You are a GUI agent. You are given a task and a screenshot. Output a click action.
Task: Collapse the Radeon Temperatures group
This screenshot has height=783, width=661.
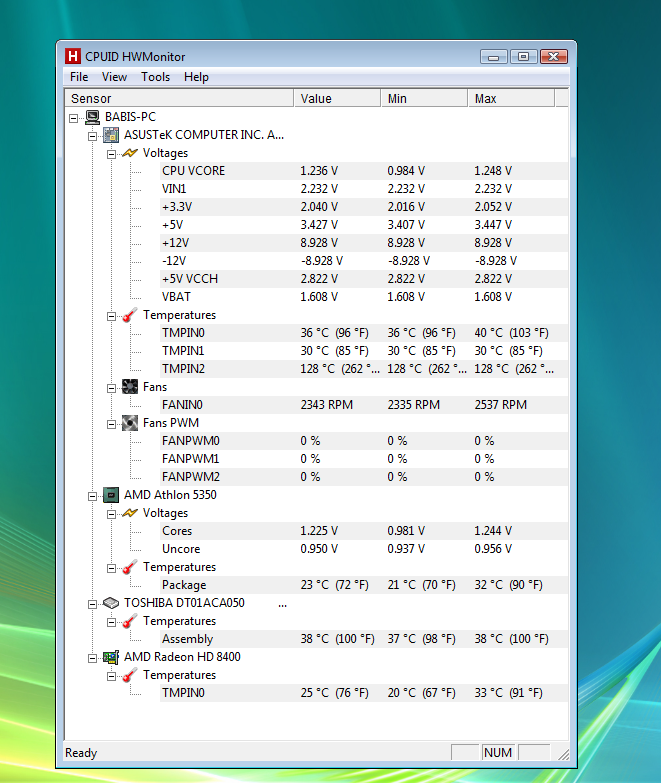click(111, 677)
